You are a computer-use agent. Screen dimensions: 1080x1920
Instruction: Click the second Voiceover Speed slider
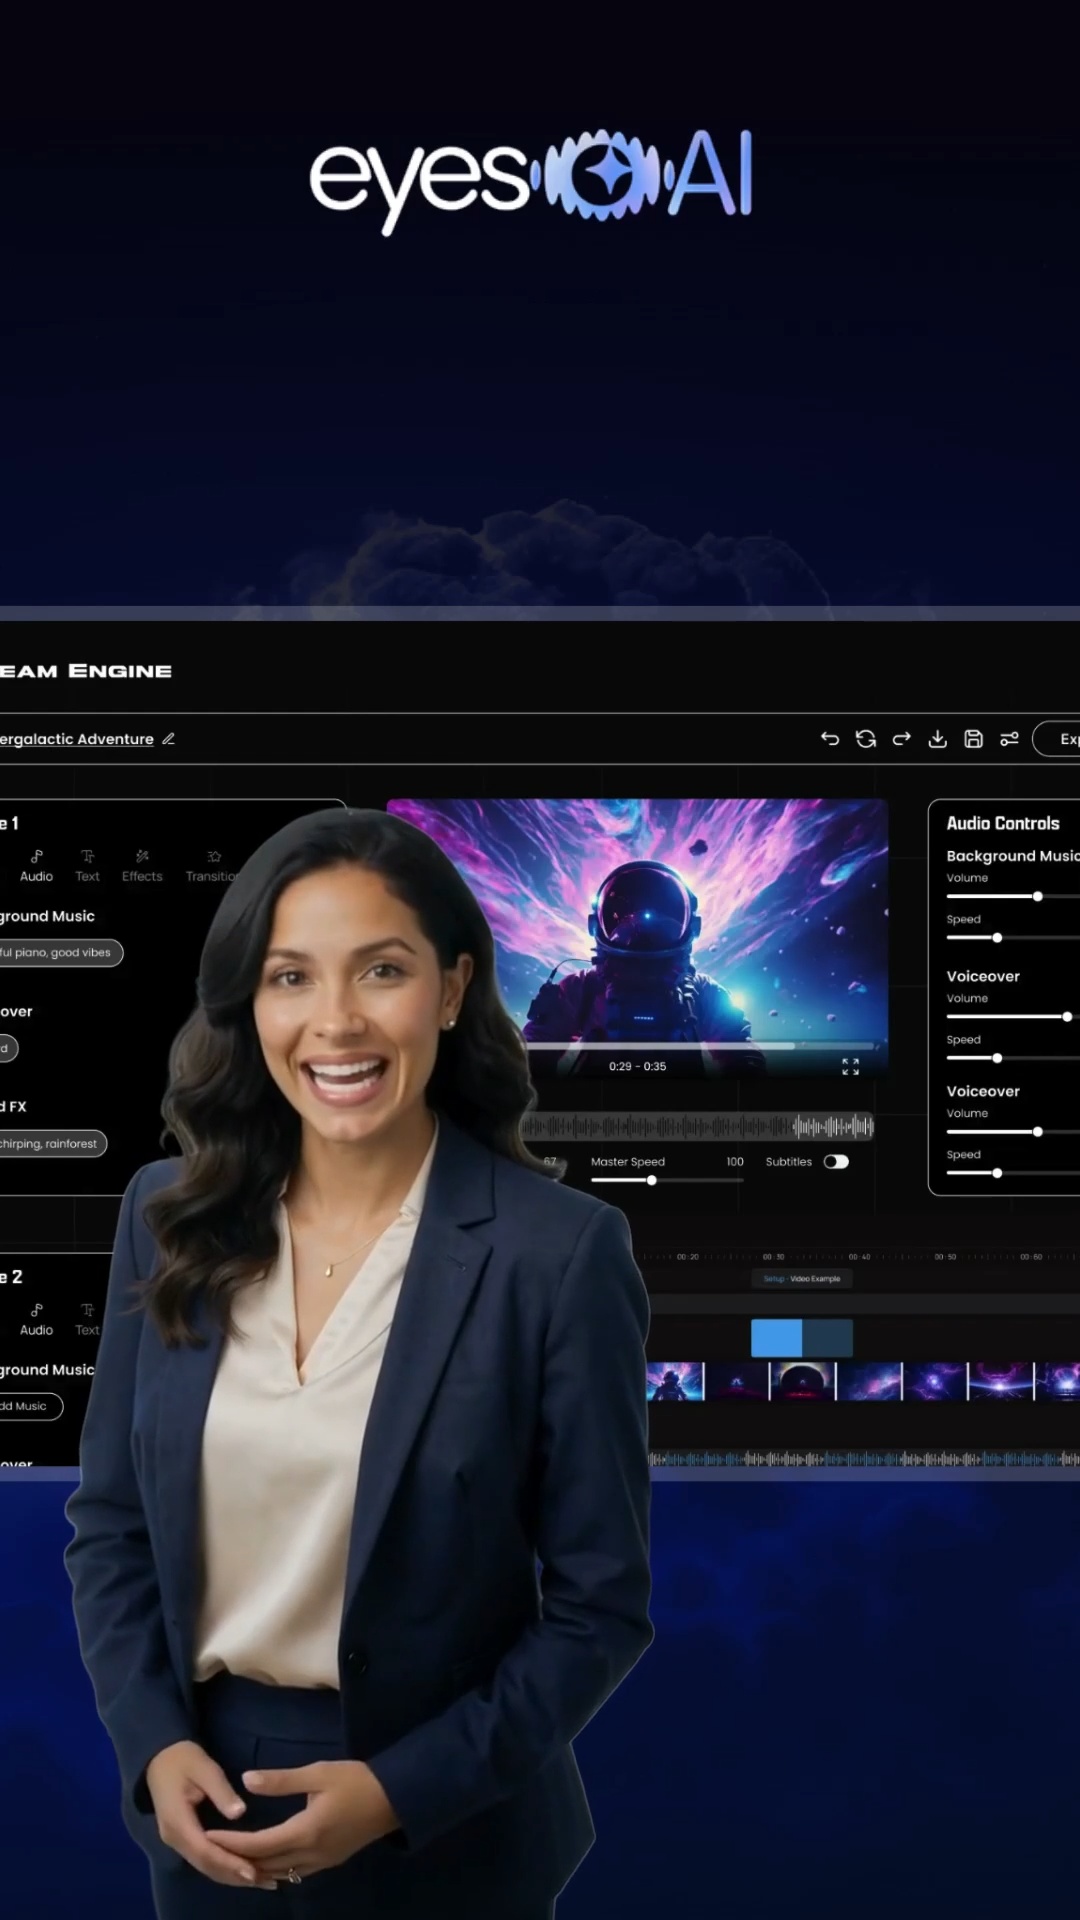pyautogui.click(x=1013, y=1173)
